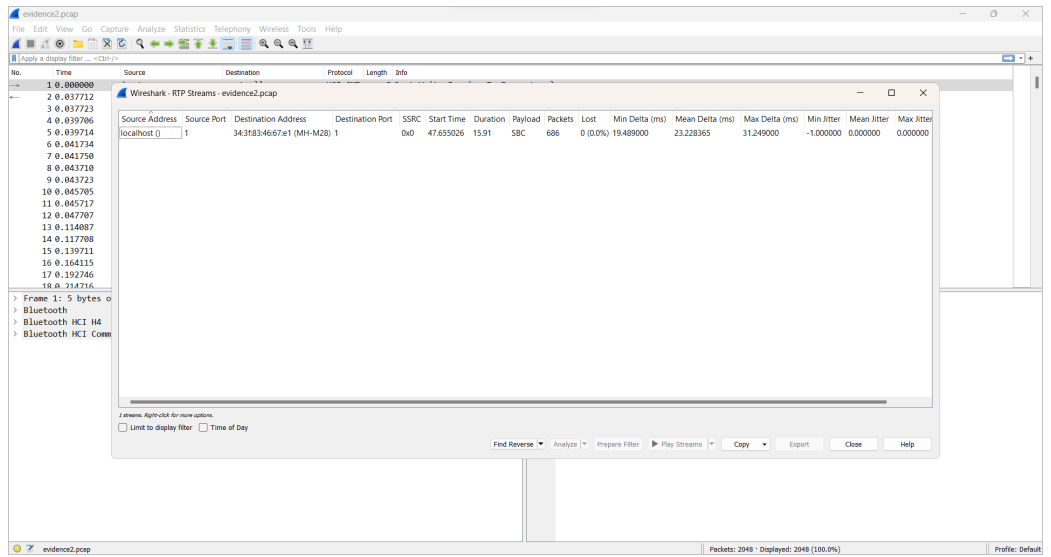The height and width of the screenshot is (557, 1051).
Task: Open capture file properties status bar icon
Action: coord(30,548)
